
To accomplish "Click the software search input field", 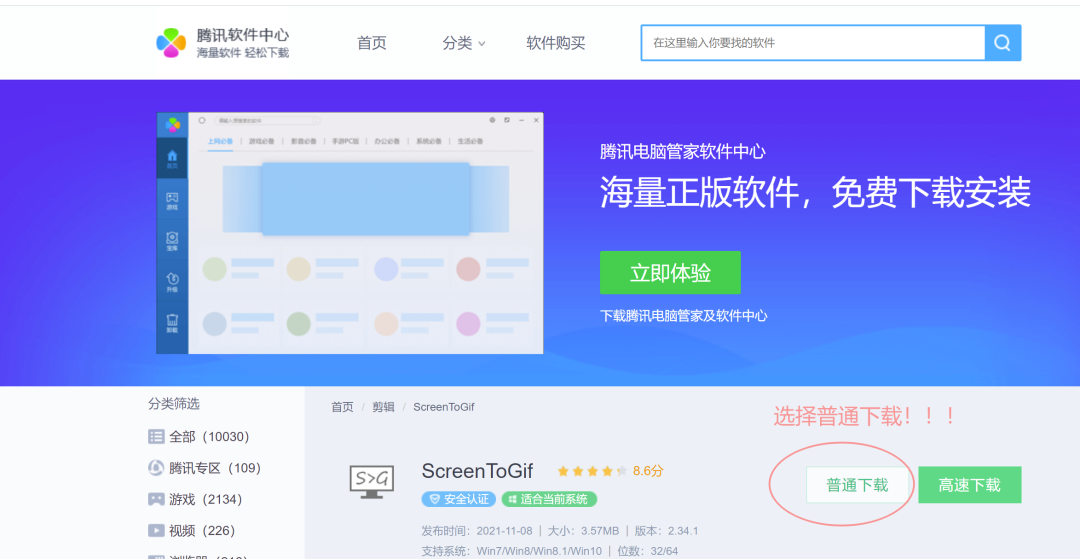I will click(813, 43).
